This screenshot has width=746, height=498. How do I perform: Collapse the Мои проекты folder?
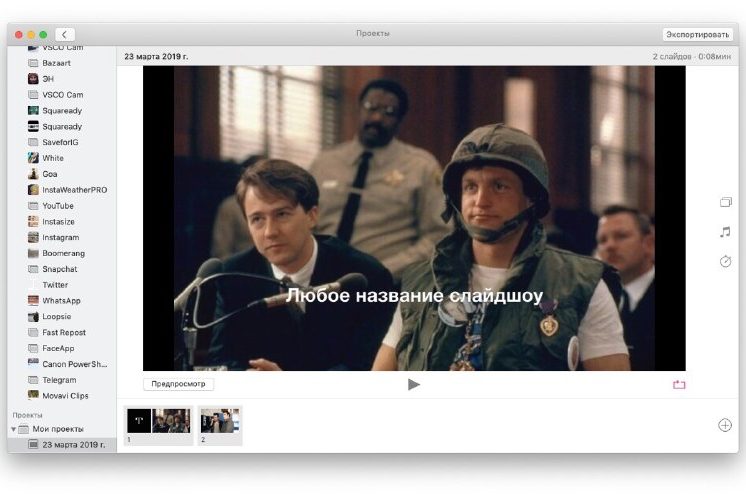pyautogui.click(x=14, y=429)
